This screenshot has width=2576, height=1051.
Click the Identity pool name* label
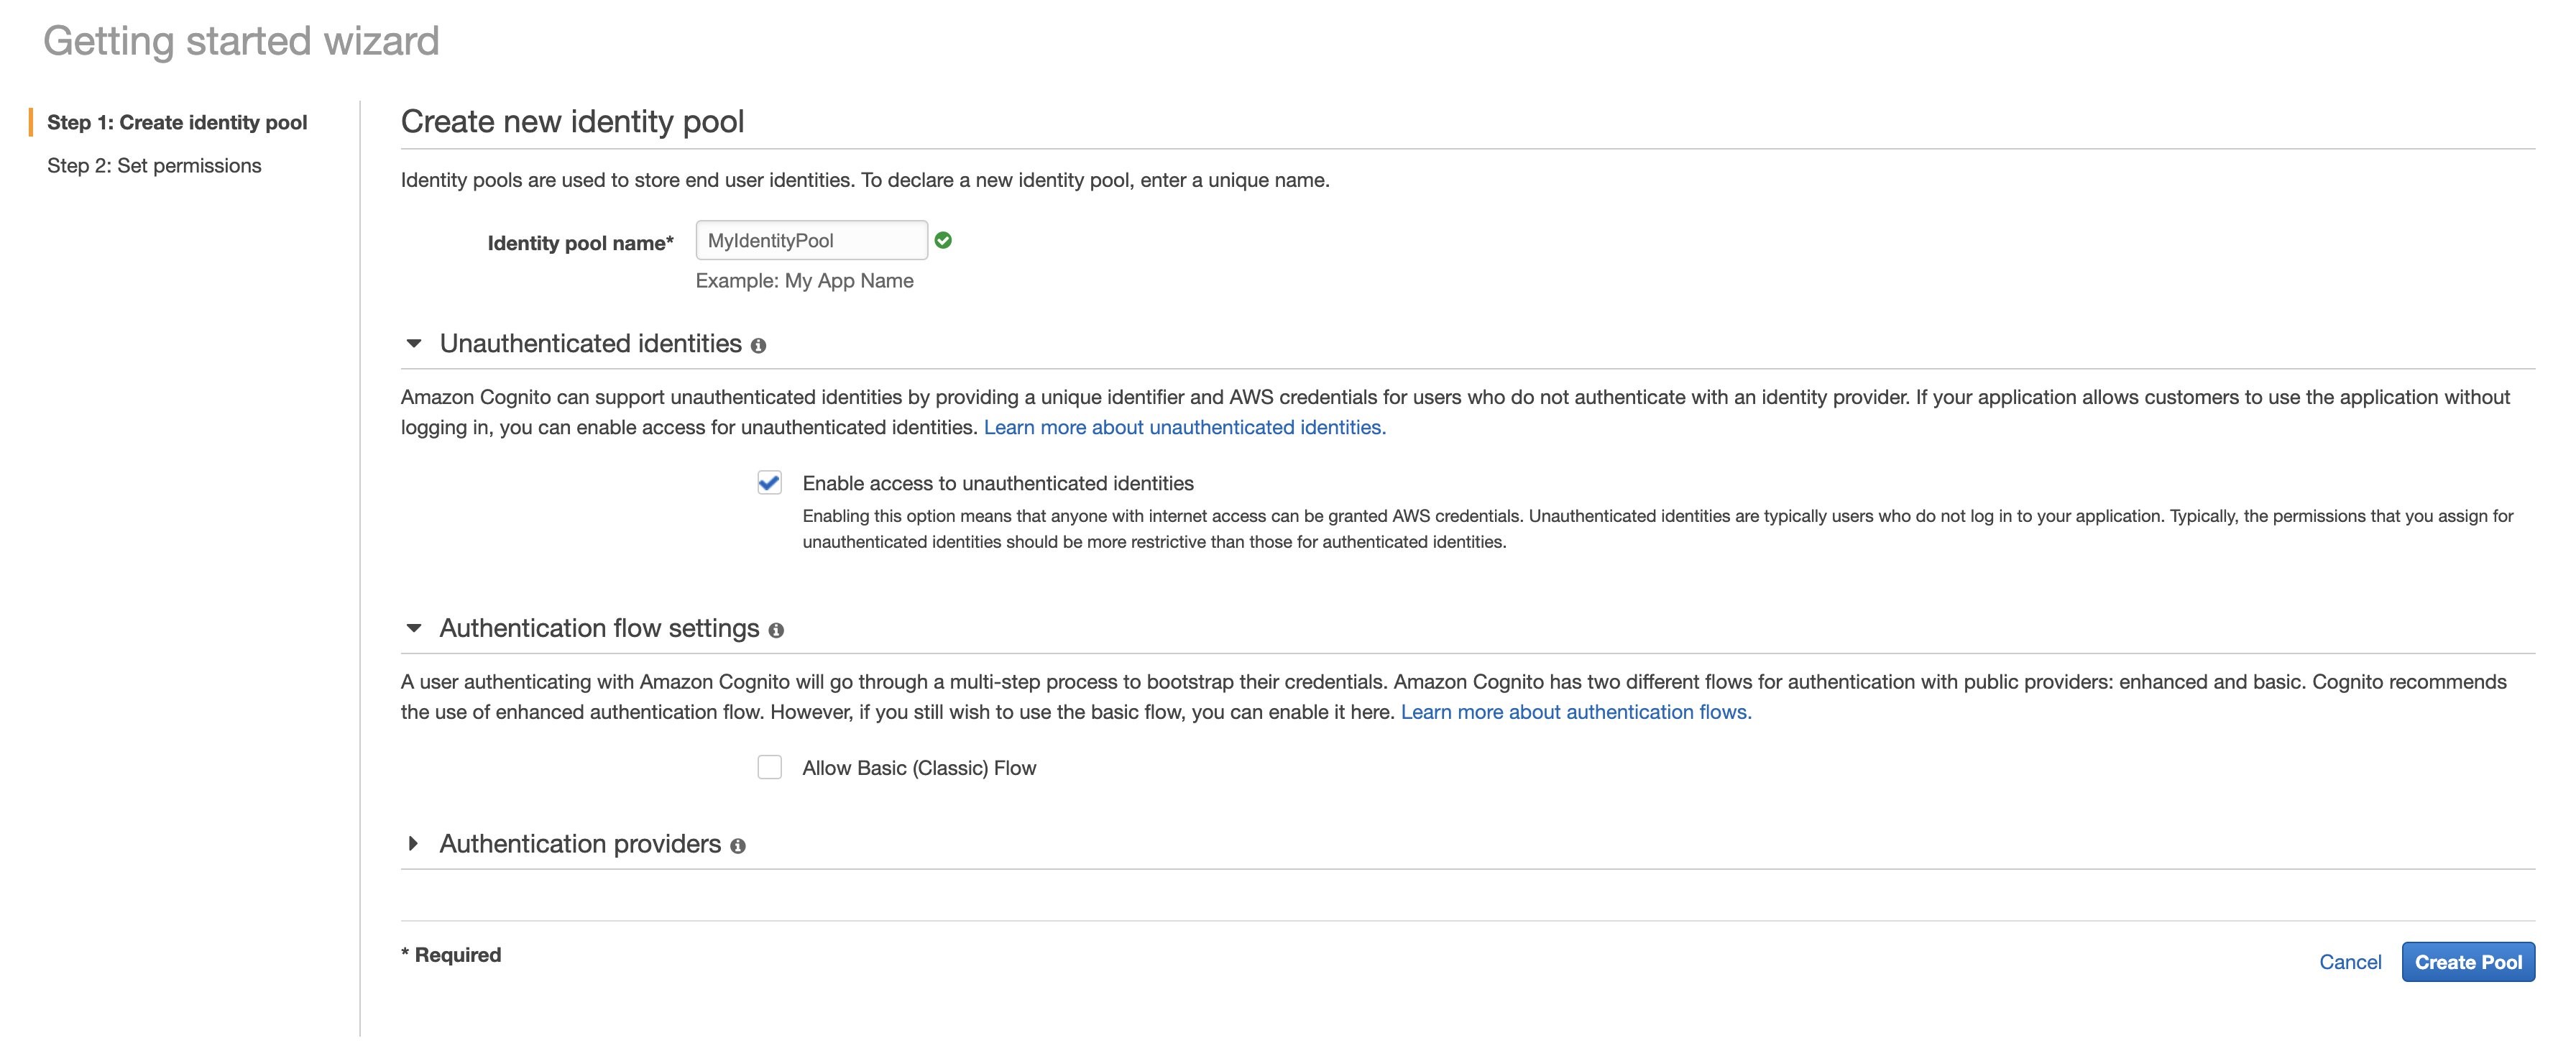pyautogui.click(x=581, y=243)
